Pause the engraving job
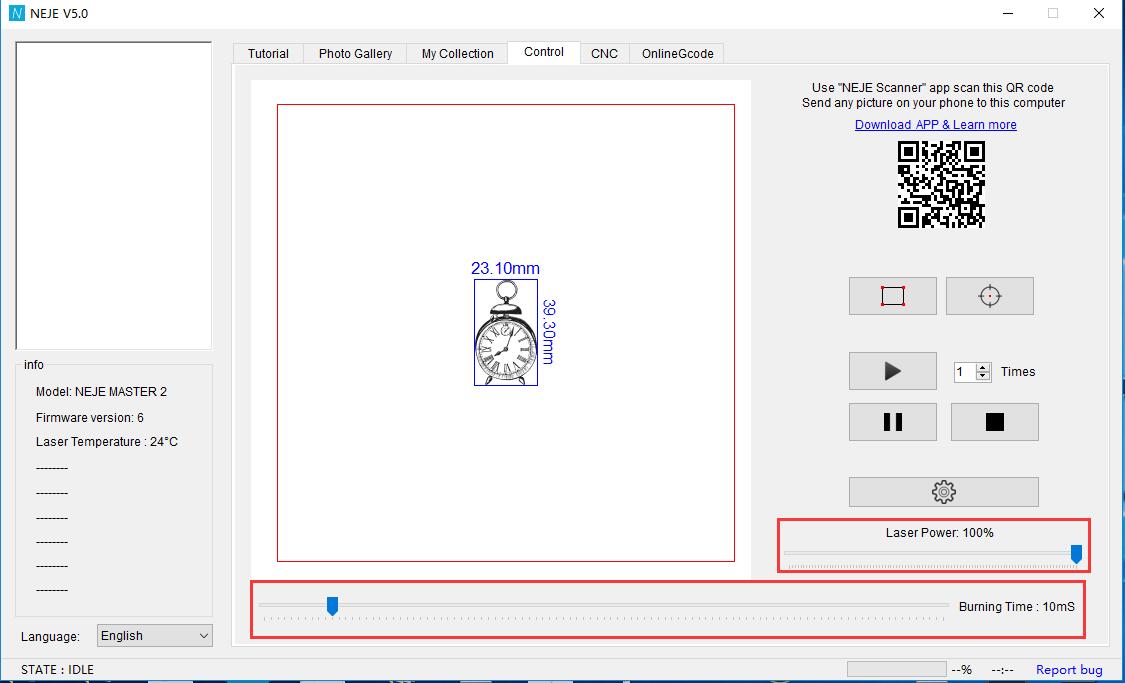This screenshot has width=1125, height=683. (x=893, y=422)
